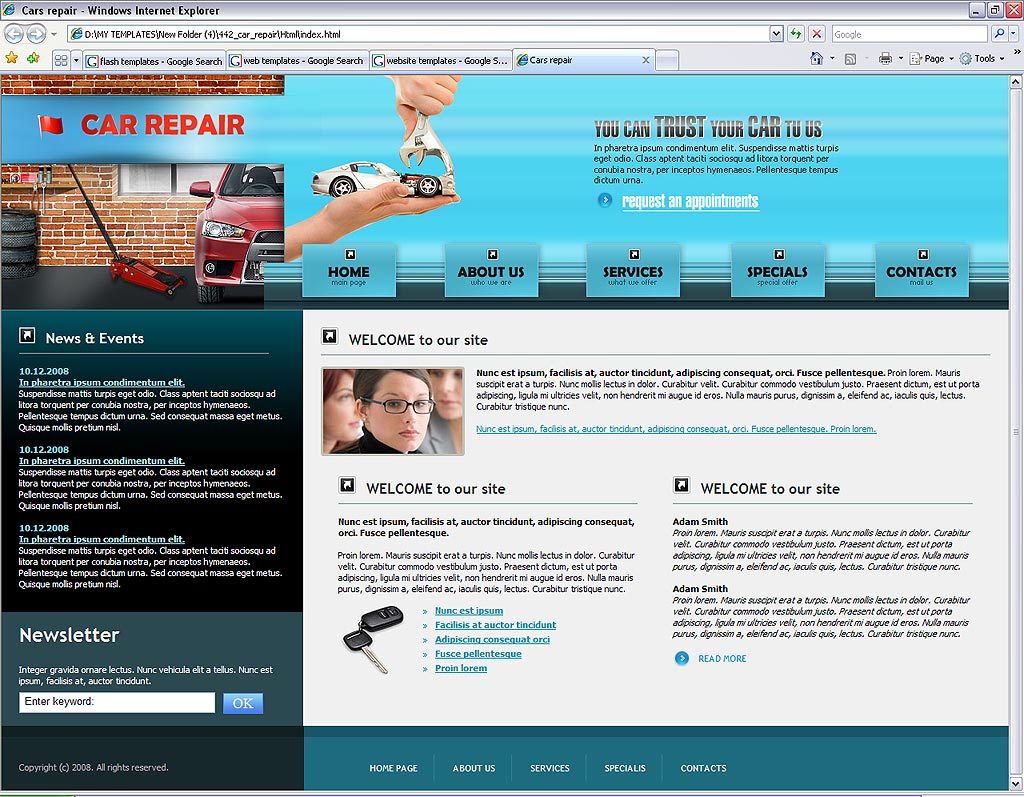1024x797 pixels.
Task: Open the Favorites Center star icon
Action: [12, 59]
